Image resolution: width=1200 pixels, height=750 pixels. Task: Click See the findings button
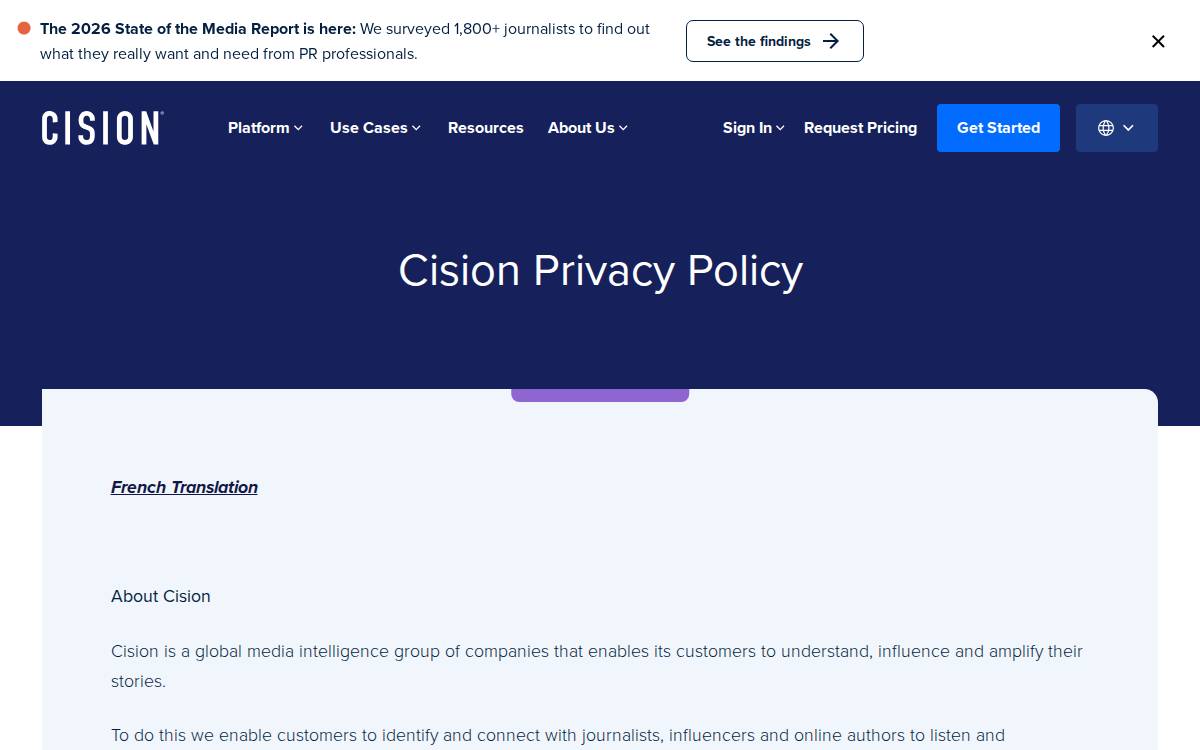pos(774,41)
